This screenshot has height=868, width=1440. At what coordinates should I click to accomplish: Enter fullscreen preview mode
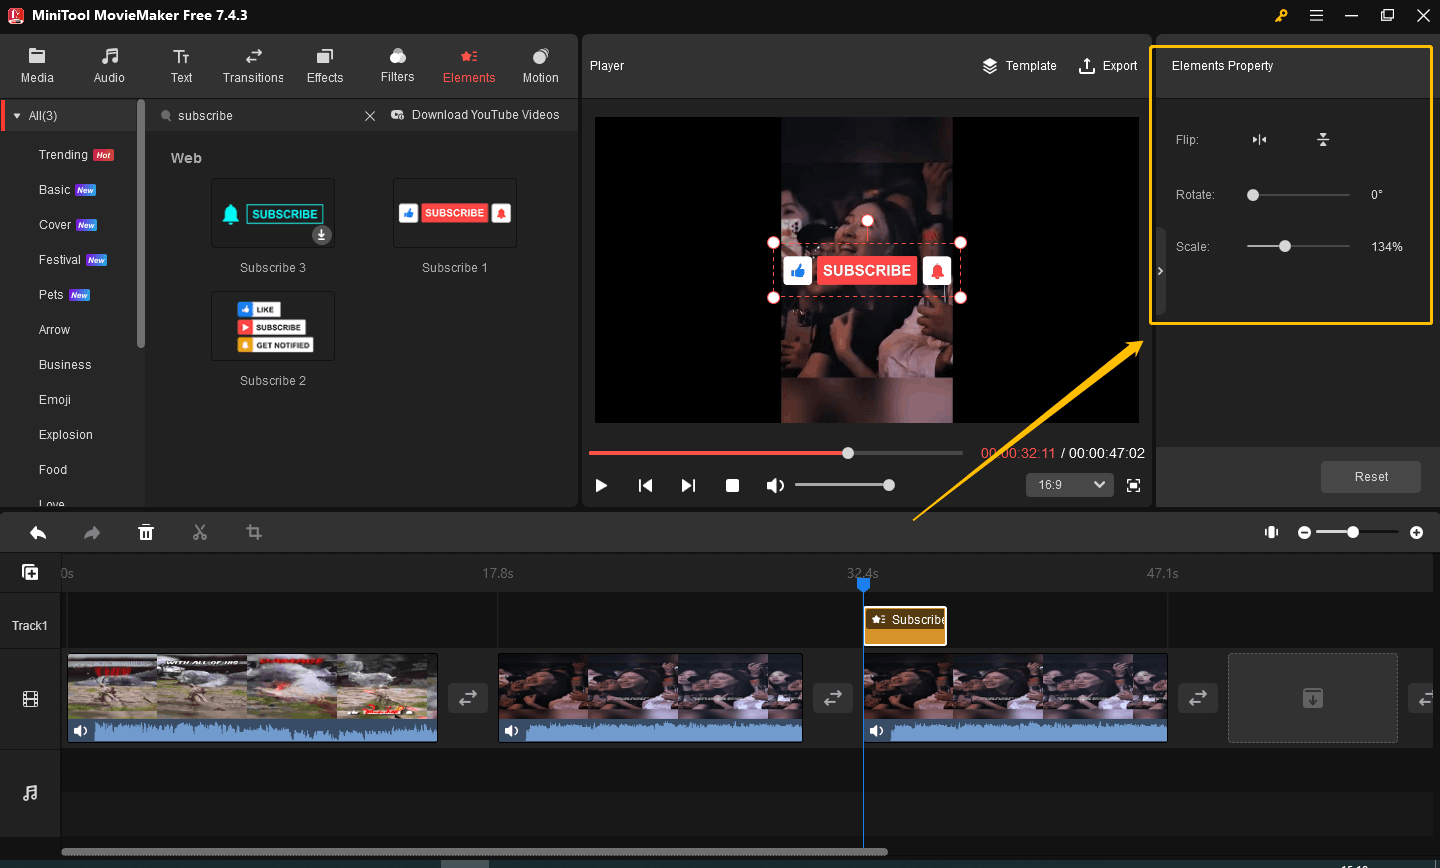tap(1133, 485)
